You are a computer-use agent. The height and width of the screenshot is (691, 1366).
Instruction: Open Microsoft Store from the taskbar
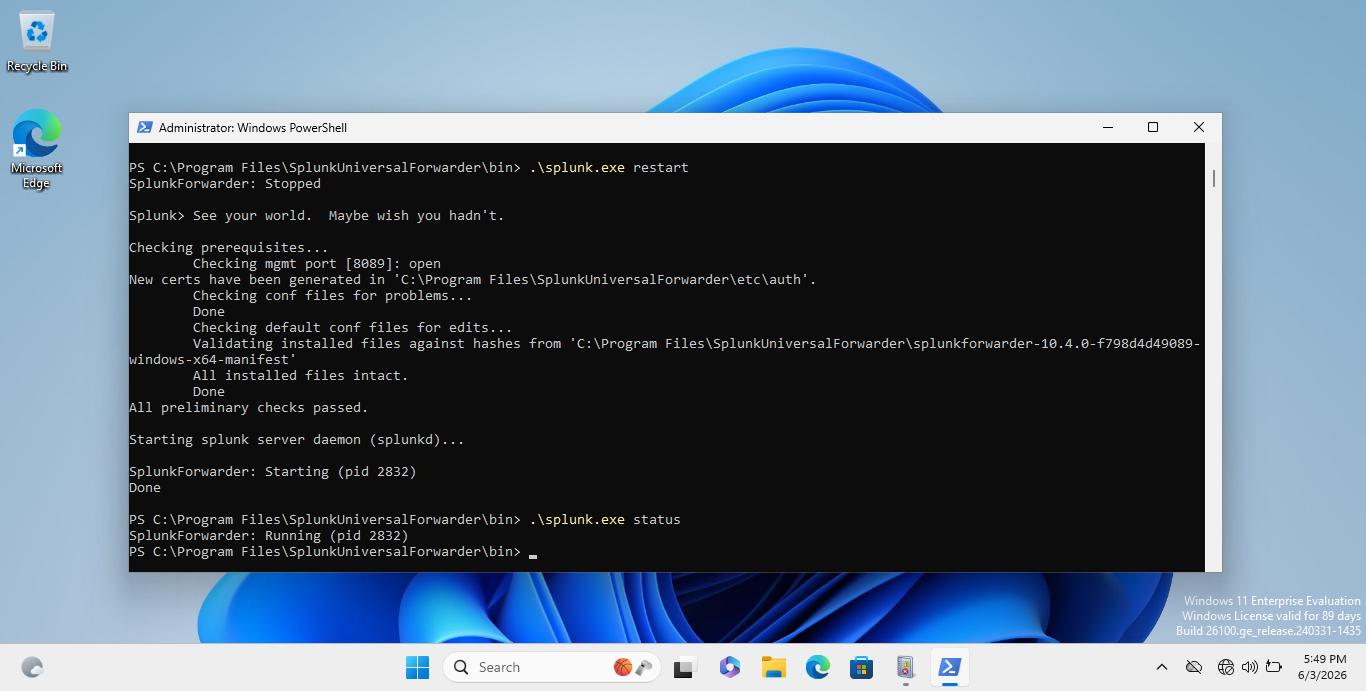pyautogui.click(x=861, y=667)
